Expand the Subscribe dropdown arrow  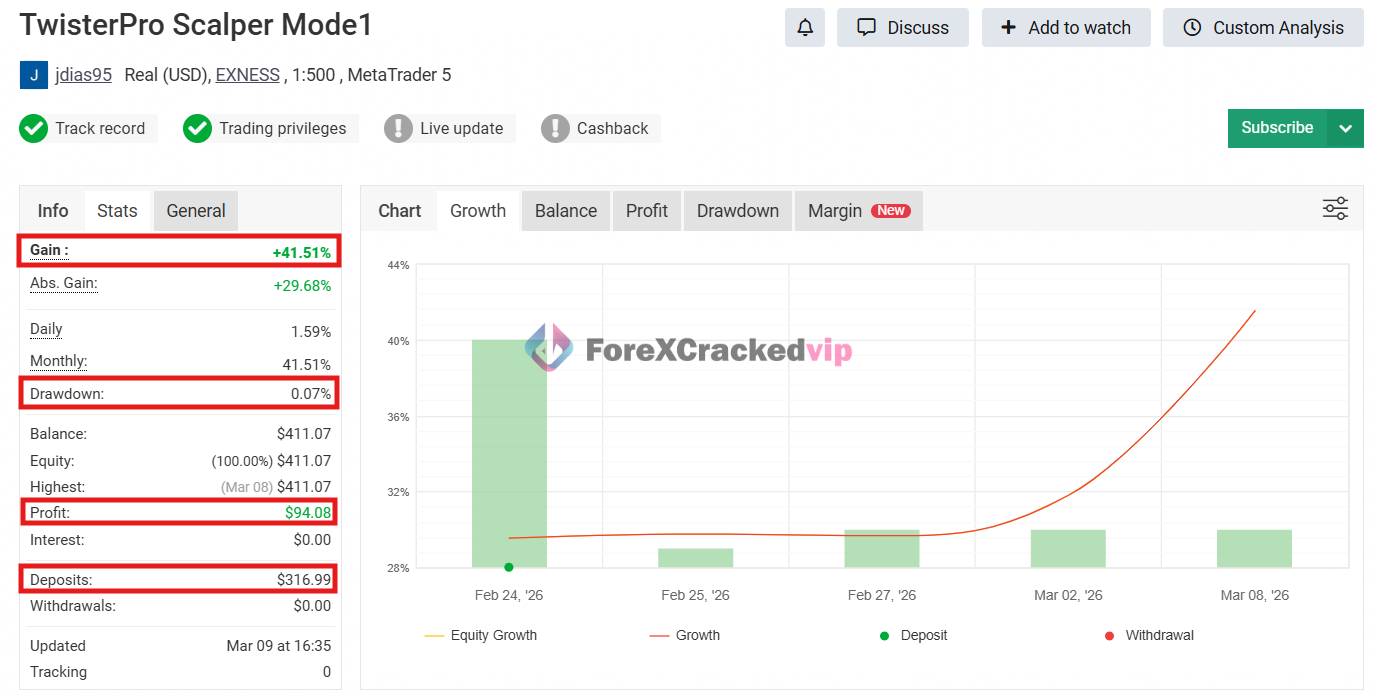click(x=1345, y=128)
